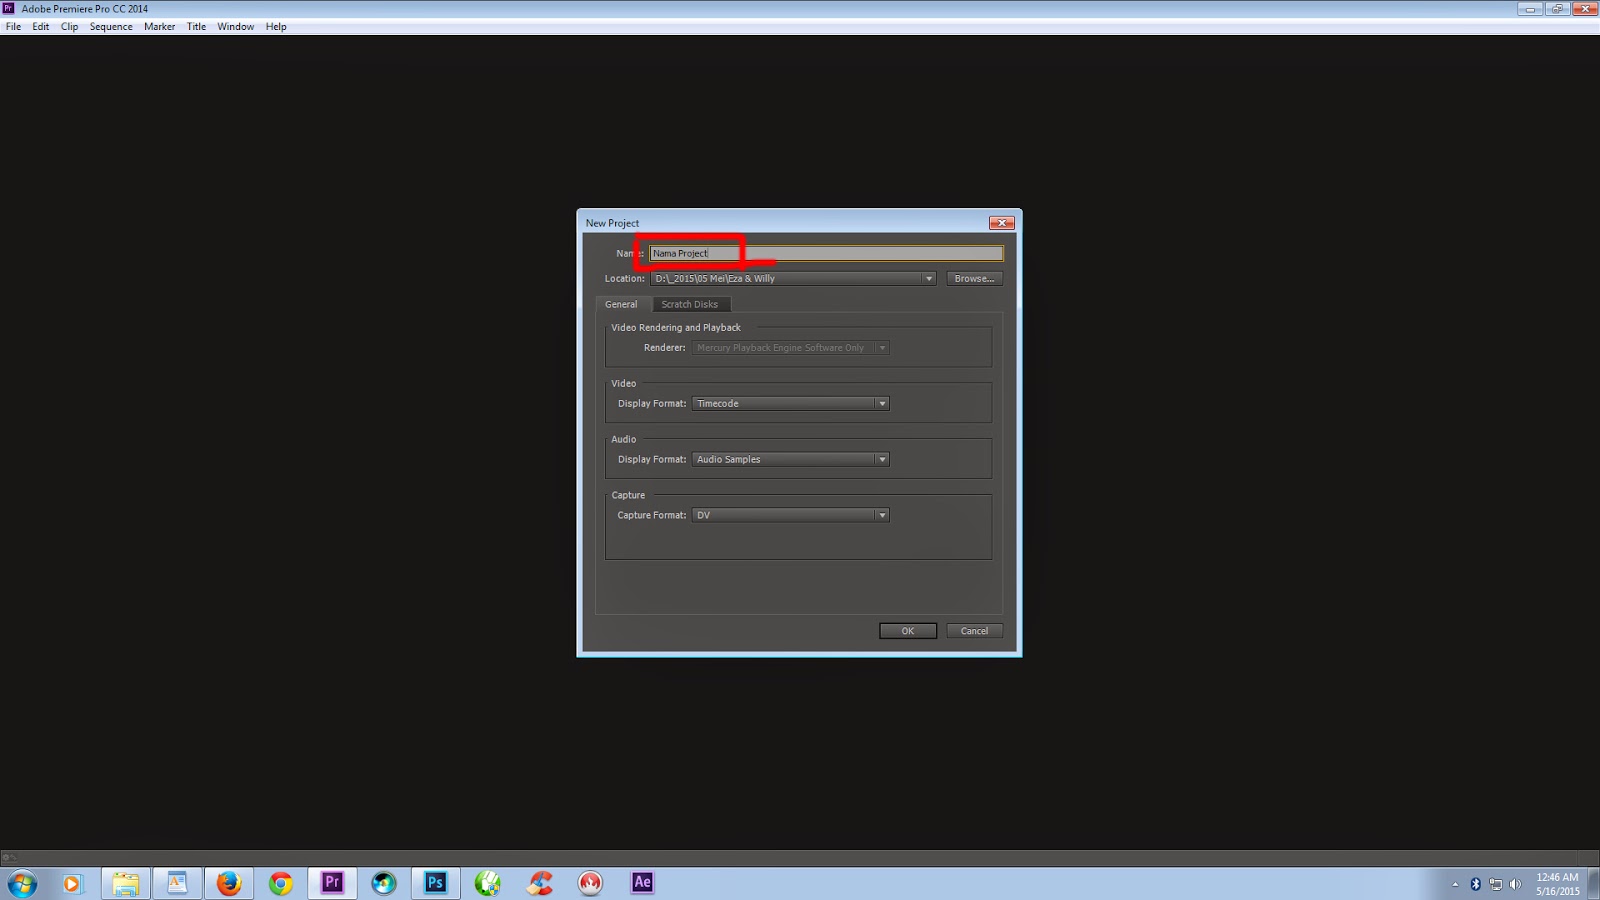1600x900 pixels.
Task: Click the project Name input field
Action: [826, 253]
